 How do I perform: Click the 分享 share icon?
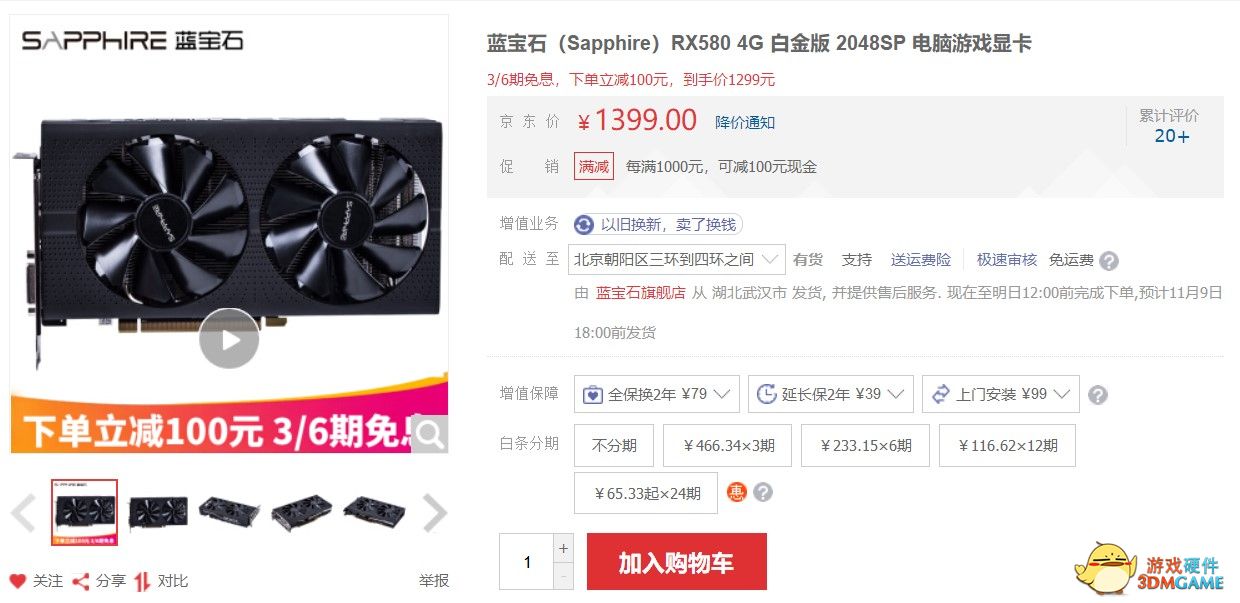click(81, 581)
